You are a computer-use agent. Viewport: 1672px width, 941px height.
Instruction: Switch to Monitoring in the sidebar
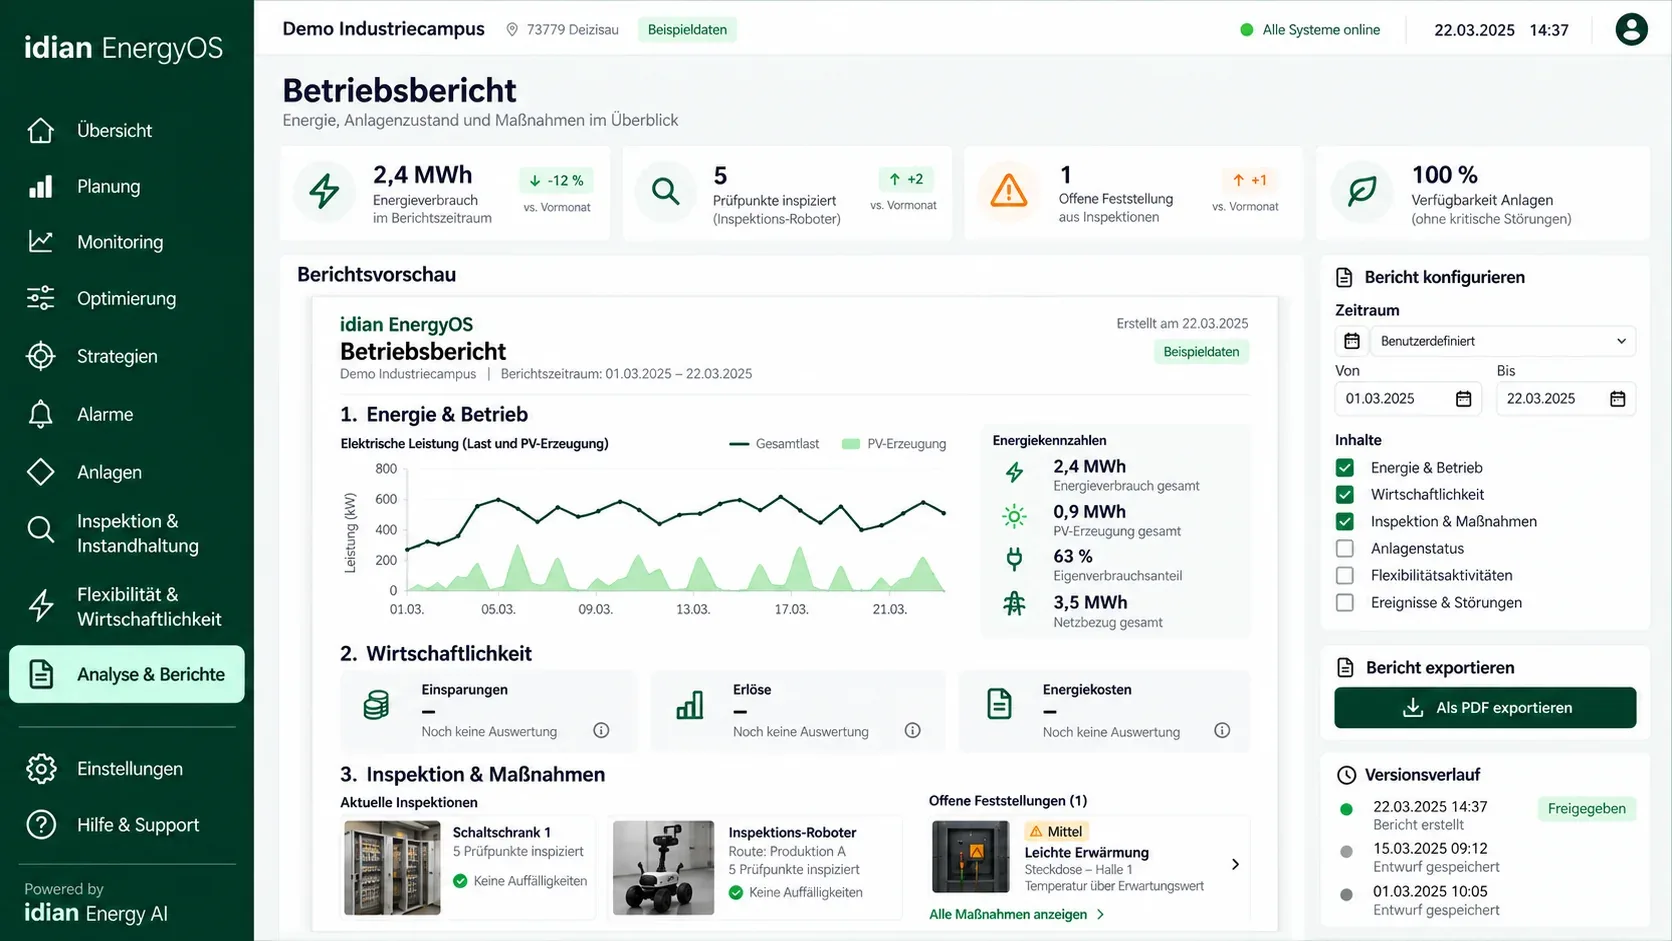(x=127, y=242)
